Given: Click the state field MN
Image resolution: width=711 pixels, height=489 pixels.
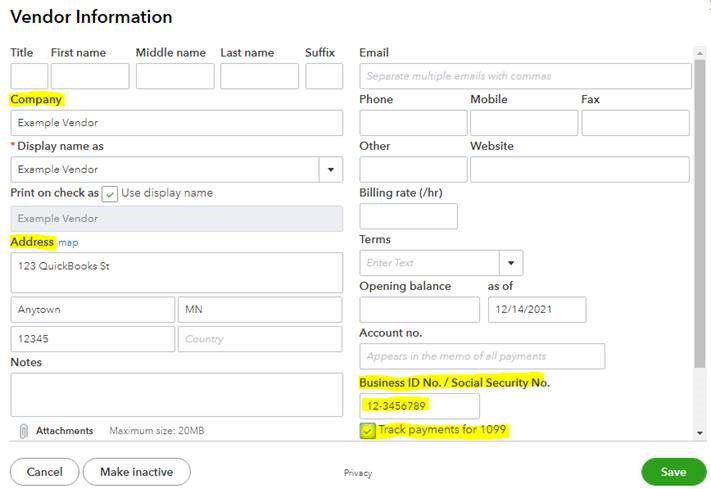Looking at the screenshot, I should (260, 310).
